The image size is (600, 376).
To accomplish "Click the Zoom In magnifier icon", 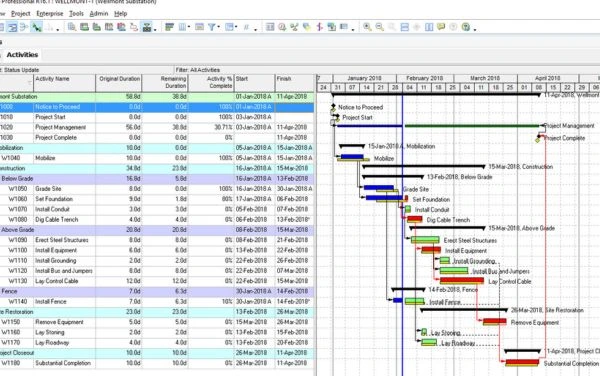I will pos(367,27).
